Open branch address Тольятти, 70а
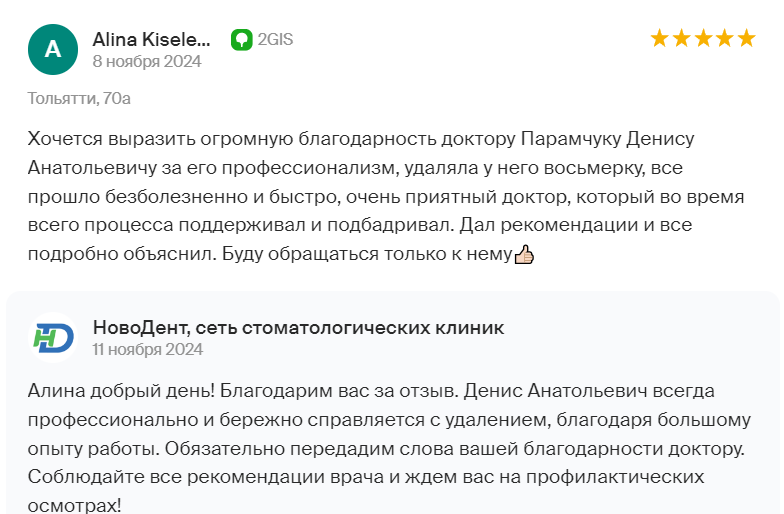 tap(79, 98)
